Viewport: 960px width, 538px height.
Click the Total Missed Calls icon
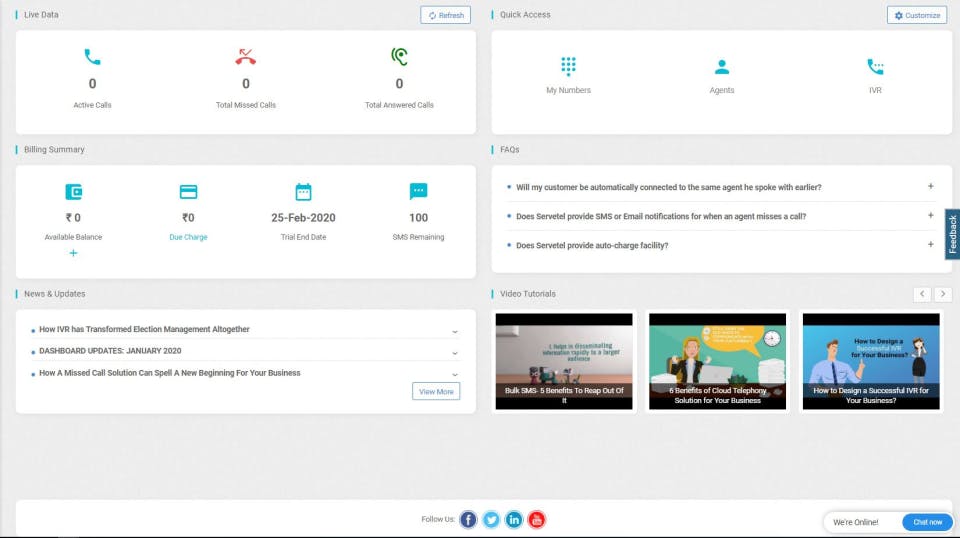point(246,56)
